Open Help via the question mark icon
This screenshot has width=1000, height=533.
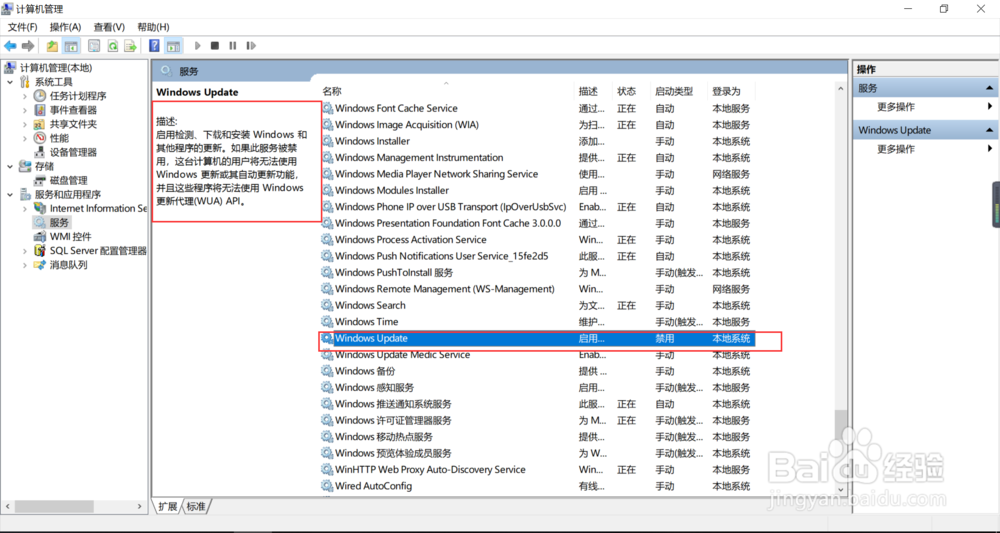click(x=154, y=46)
